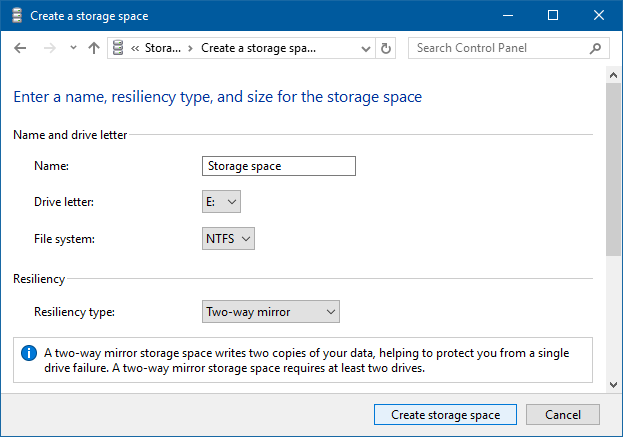Click the 'File system:' label
Image resolution: width=624 pixels, height=437 pixels.
click(x=64, y=239)
